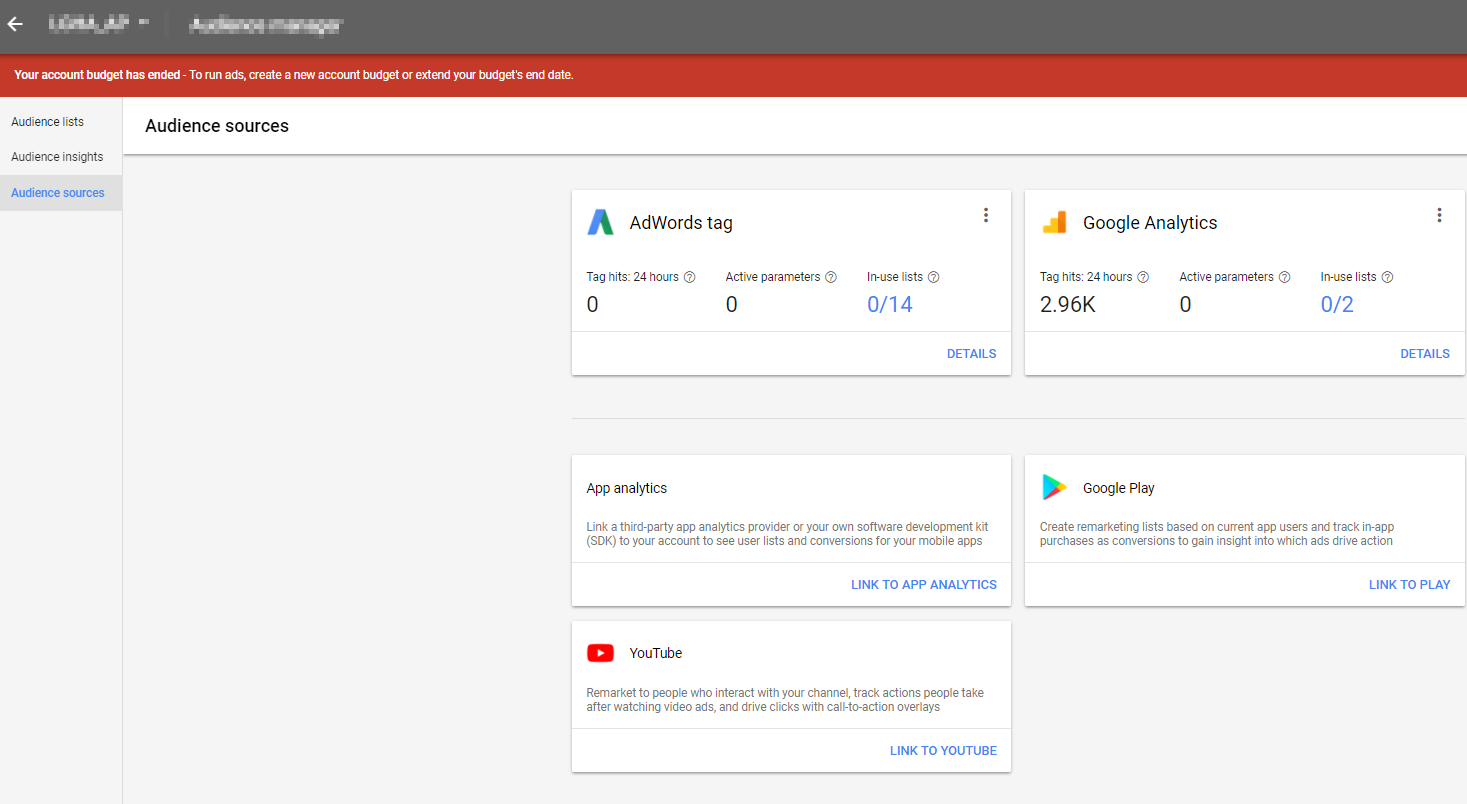Click help icon beside Analytics In-use lists

(1387, 277)
